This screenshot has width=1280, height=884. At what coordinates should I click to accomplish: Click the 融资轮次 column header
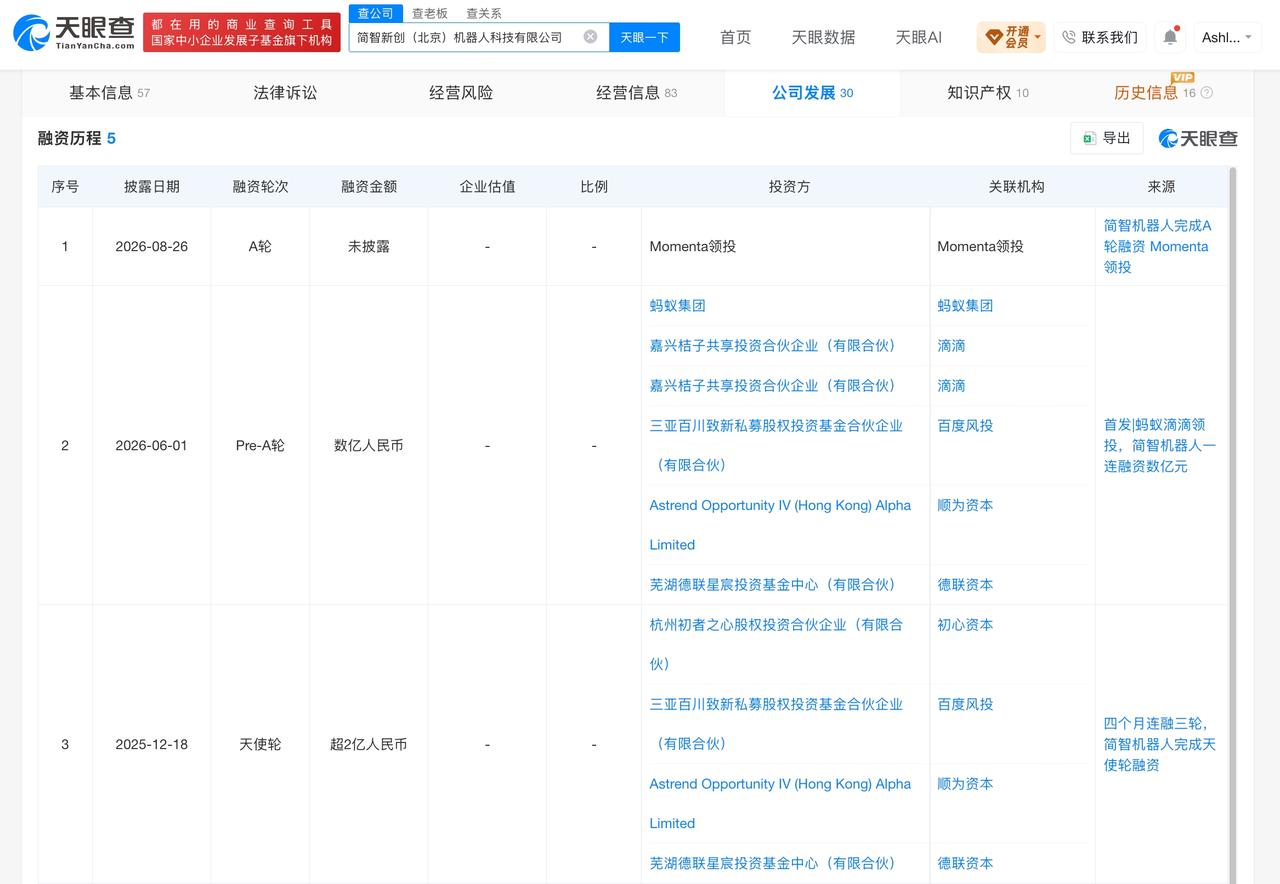260,187
